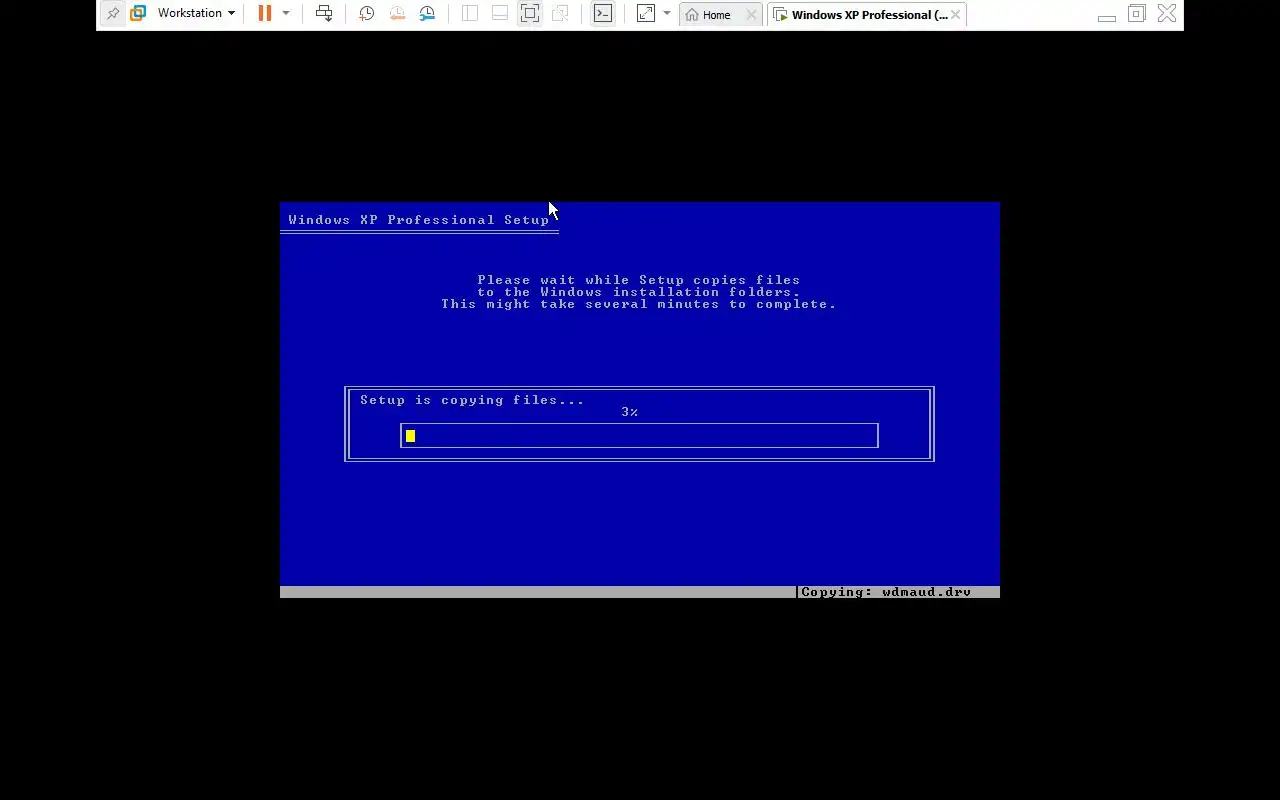Expand the power options dropdown arrow
Screen dimensions: 1280x800
click(x=286, y=14)
